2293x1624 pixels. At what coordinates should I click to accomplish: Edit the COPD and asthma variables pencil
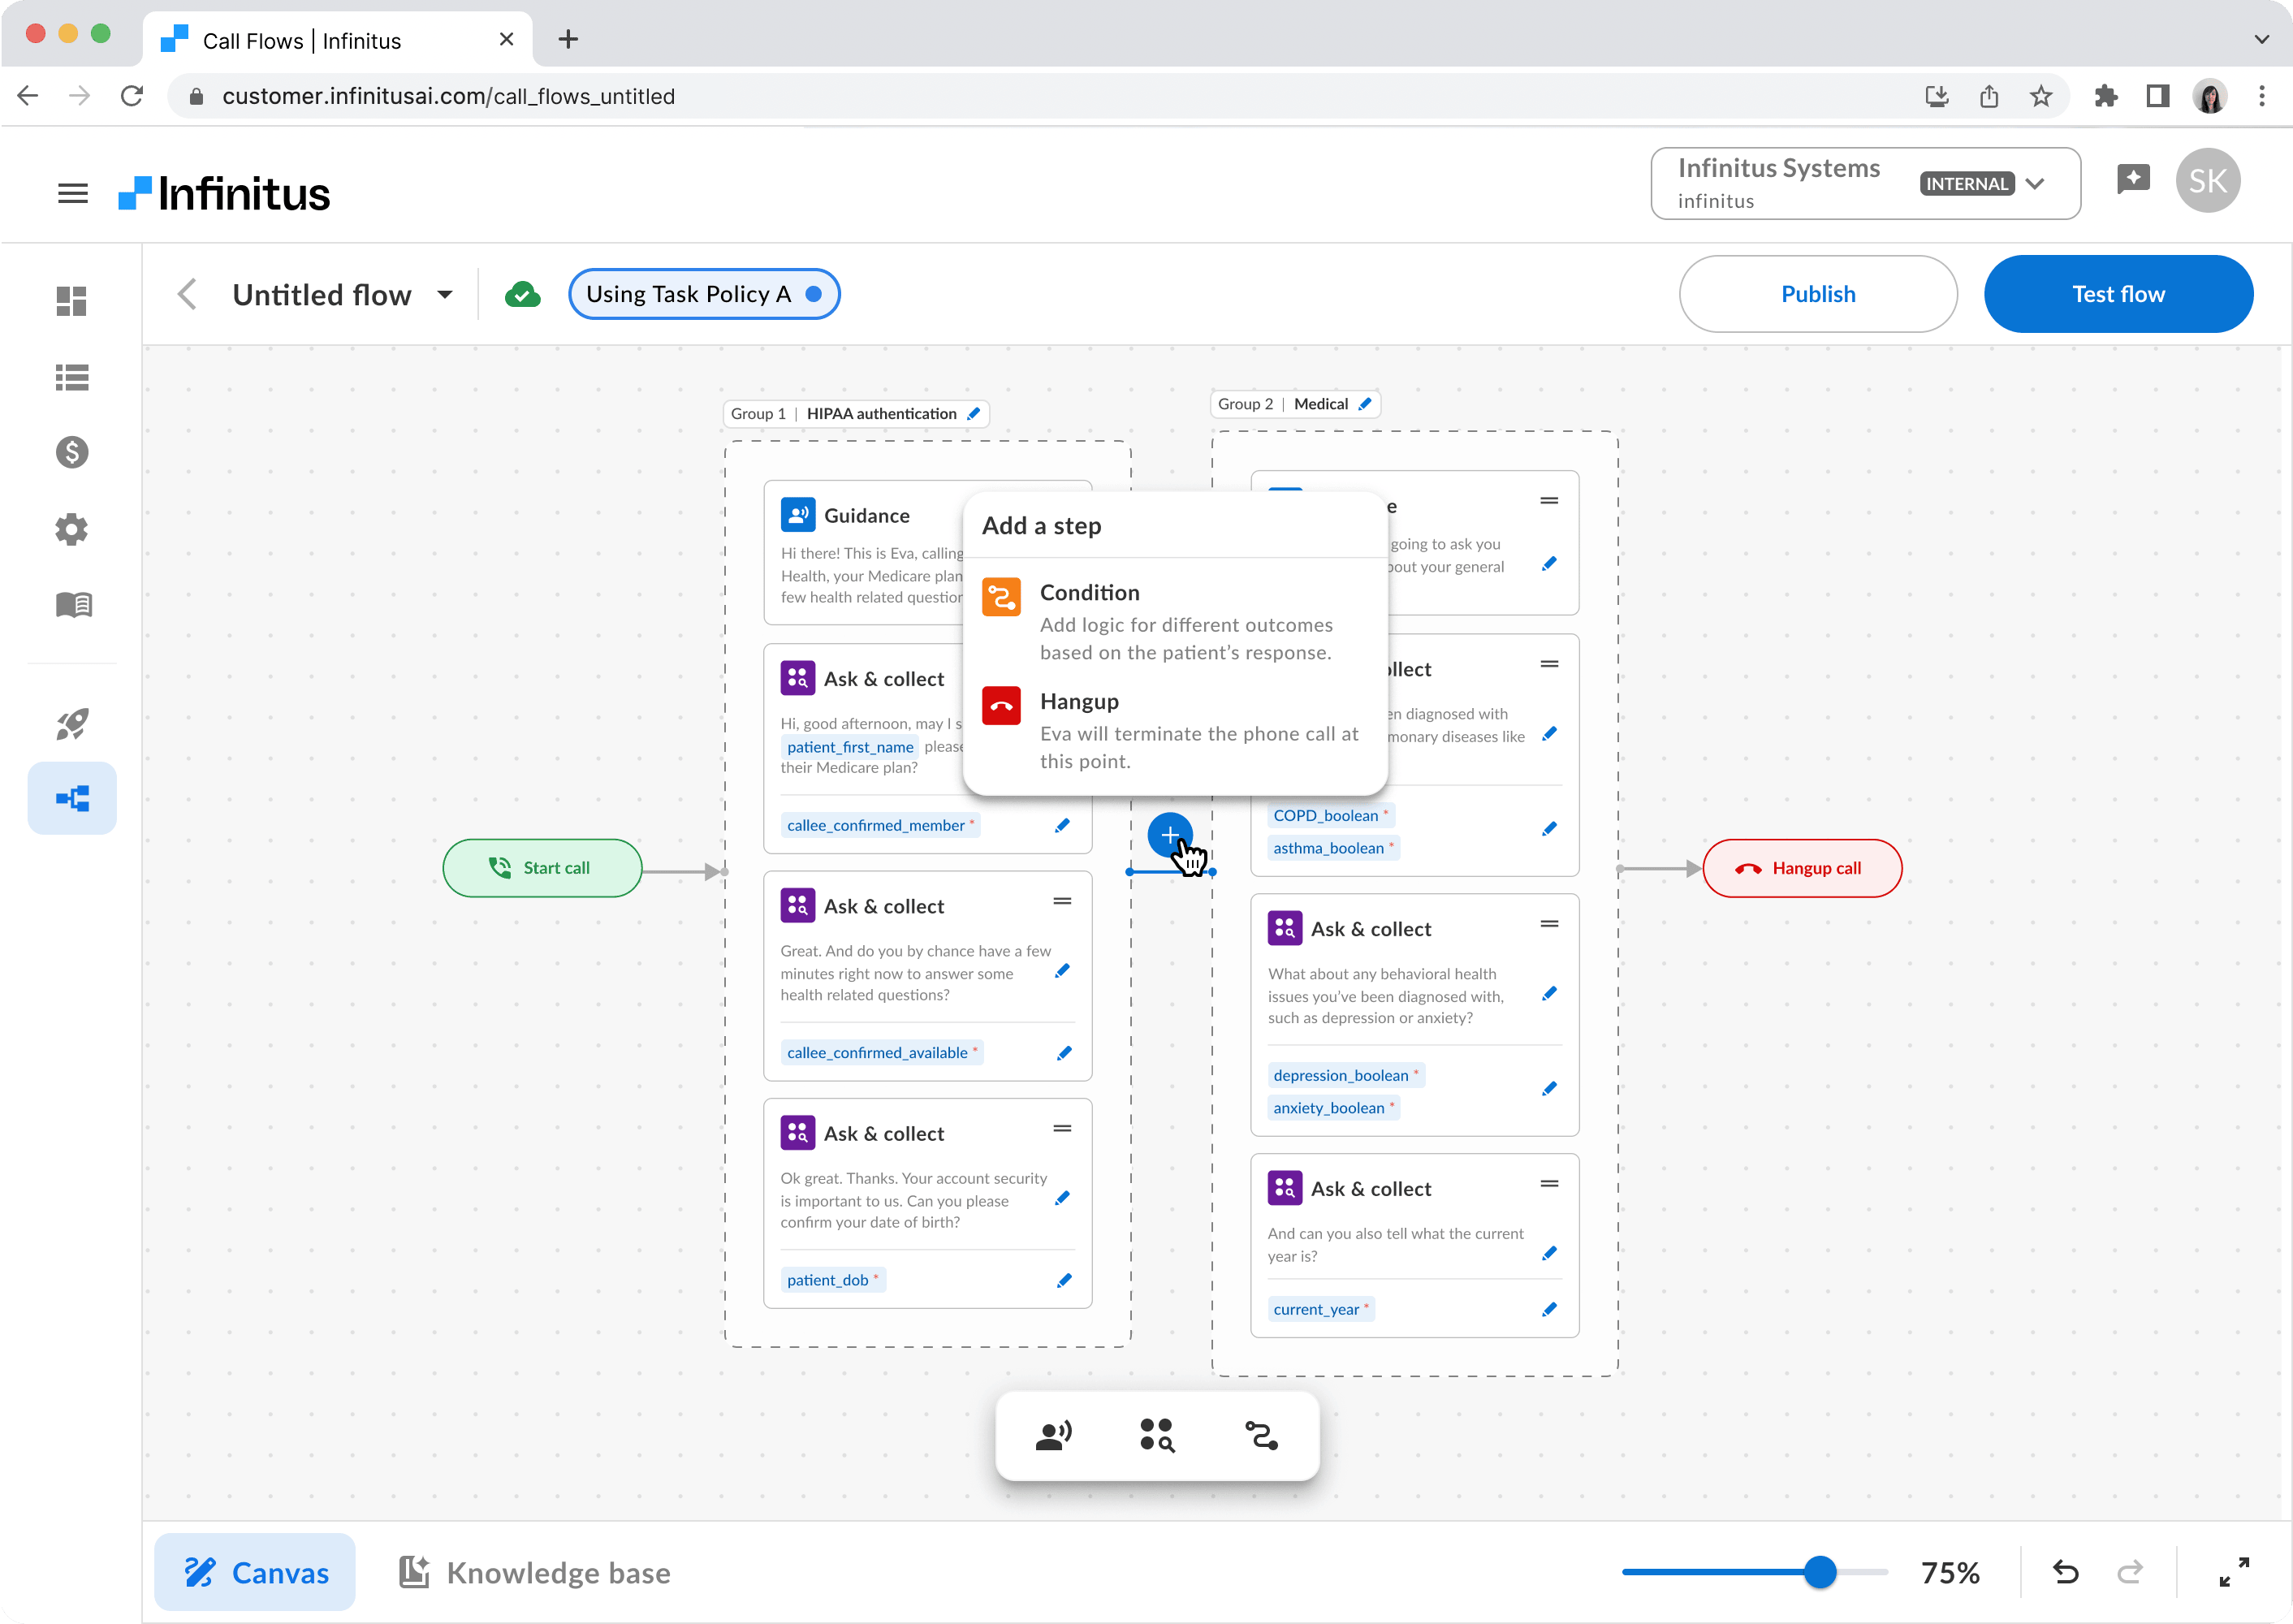tap(1549, 829)
